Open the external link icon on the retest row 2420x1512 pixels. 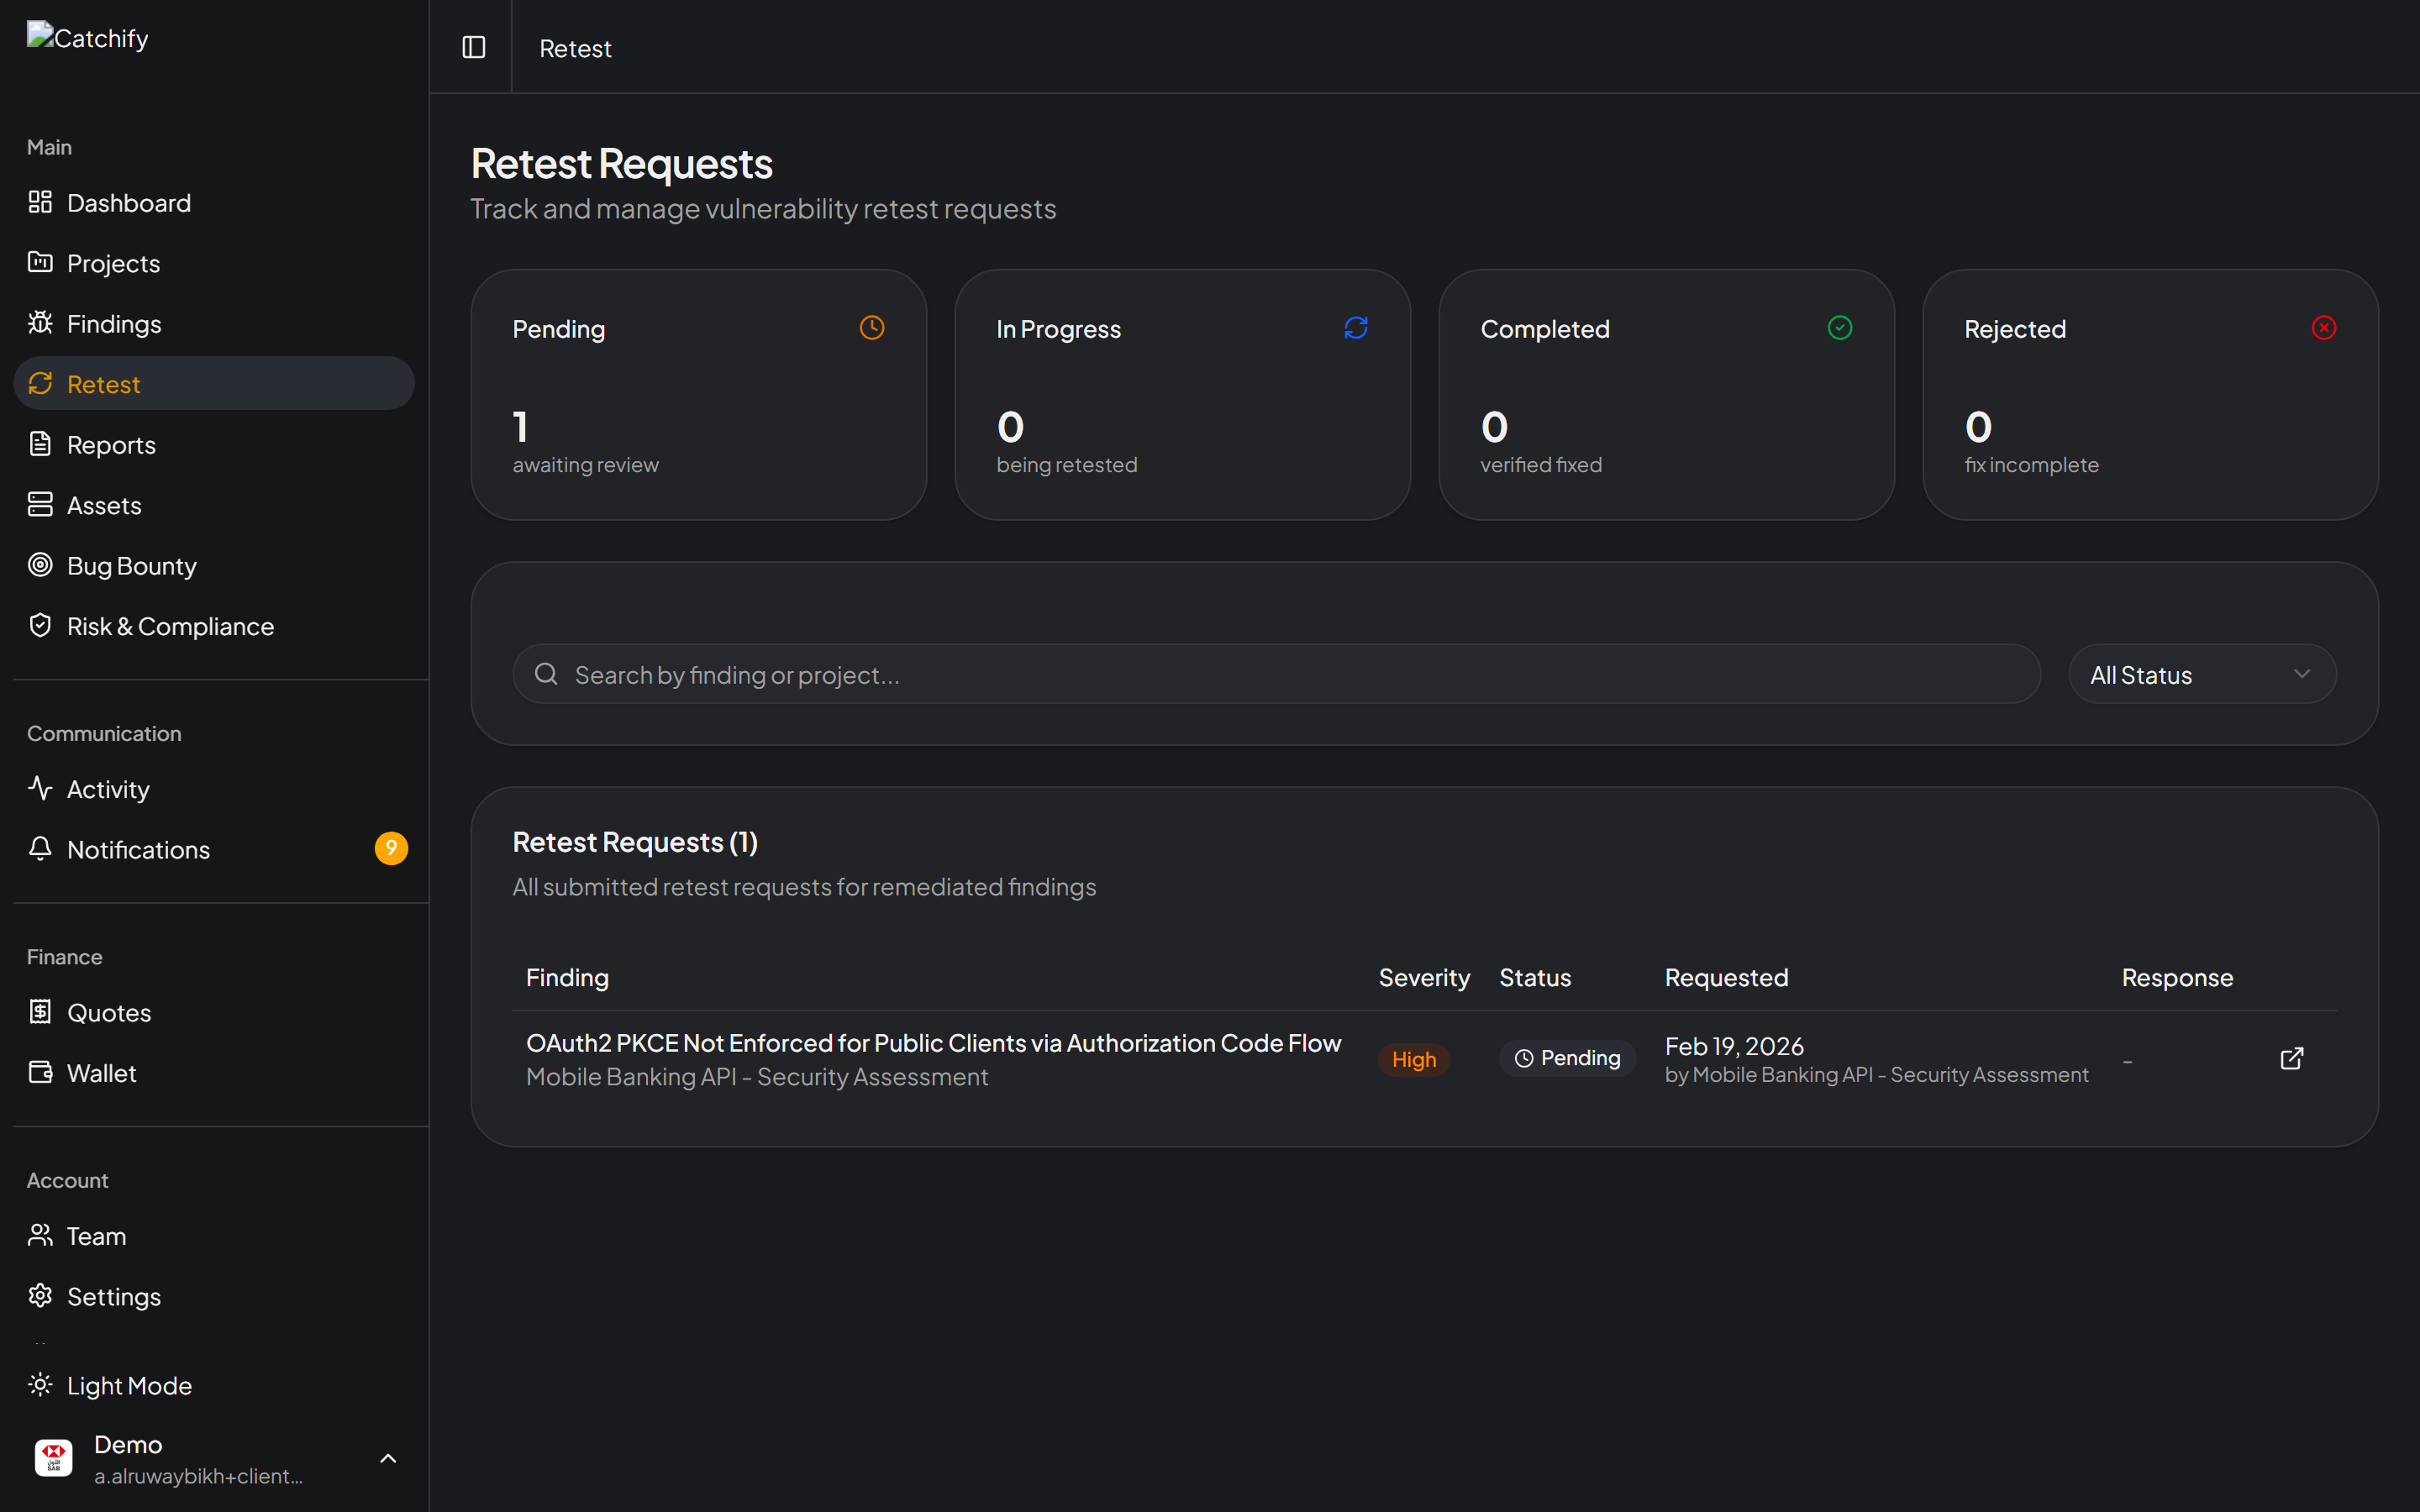pyautogui.click(x=2292, y=1058)
